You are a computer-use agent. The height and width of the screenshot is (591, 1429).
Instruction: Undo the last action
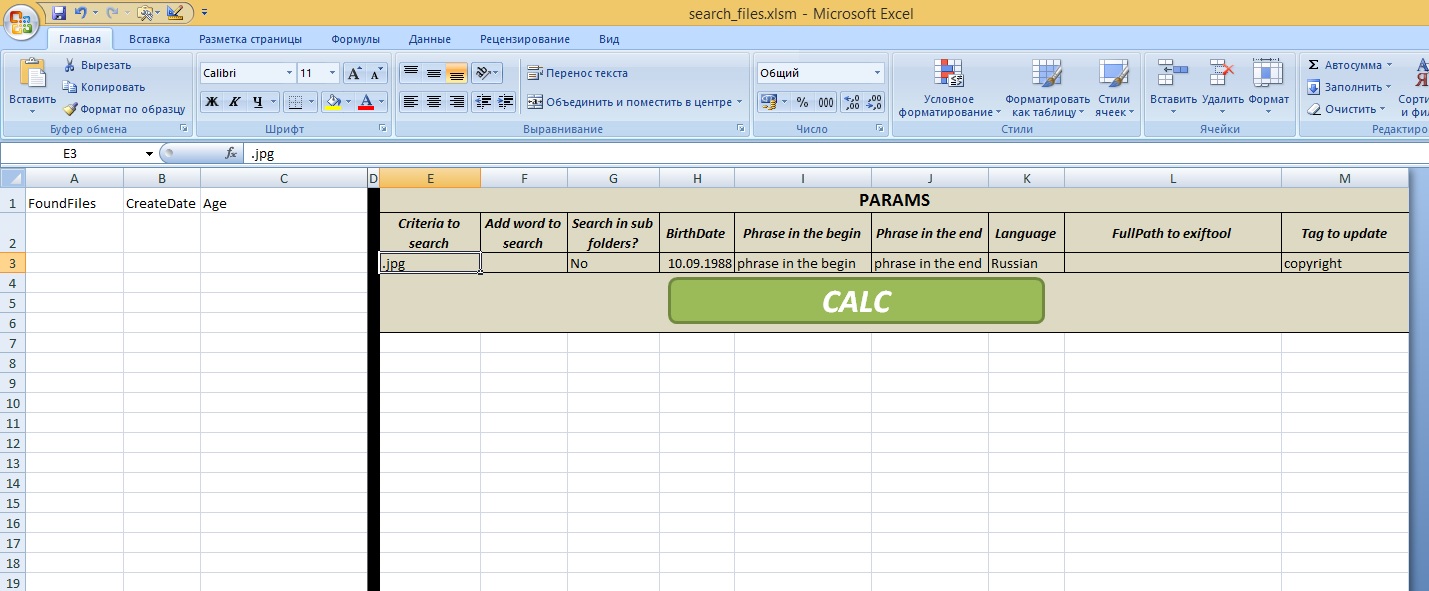pos(82,13)
